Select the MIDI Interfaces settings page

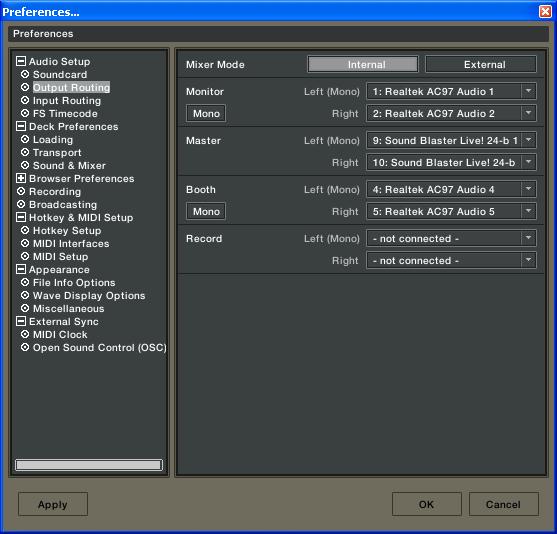click(71, 244)
